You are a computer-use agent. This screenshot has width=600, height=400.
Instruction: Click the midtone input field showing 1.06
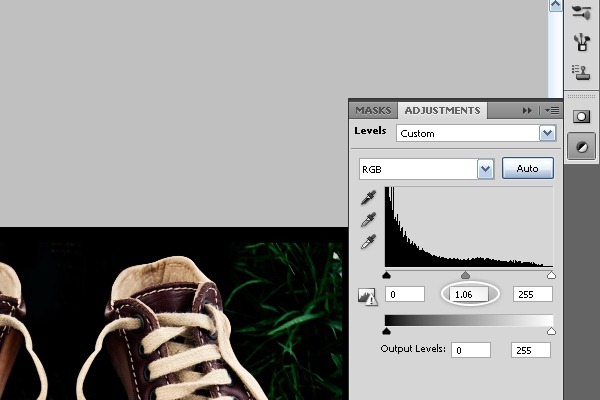point(468,295)
